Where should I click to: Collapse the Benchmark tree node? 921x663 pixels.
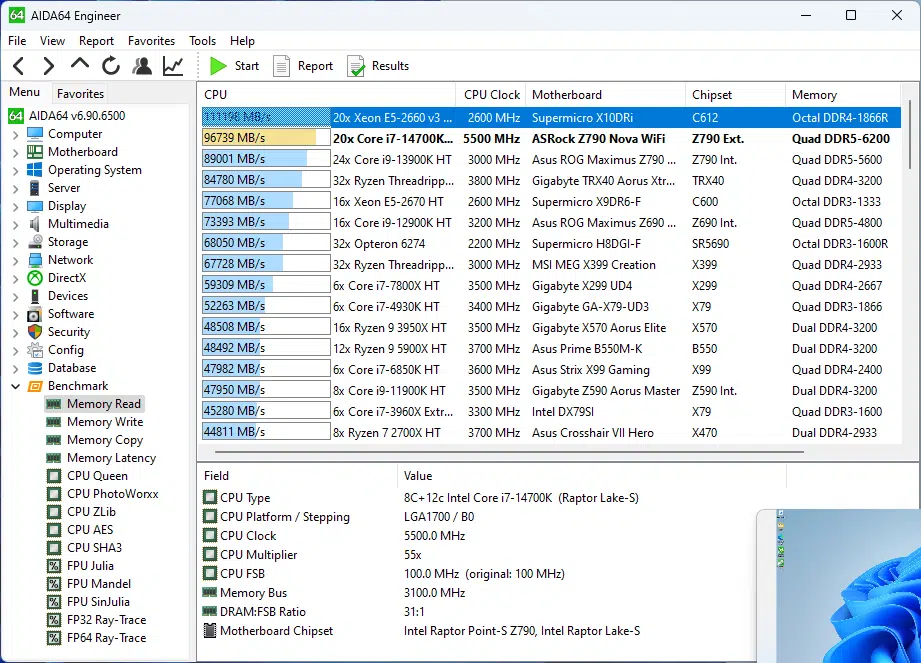coord(15,386)
